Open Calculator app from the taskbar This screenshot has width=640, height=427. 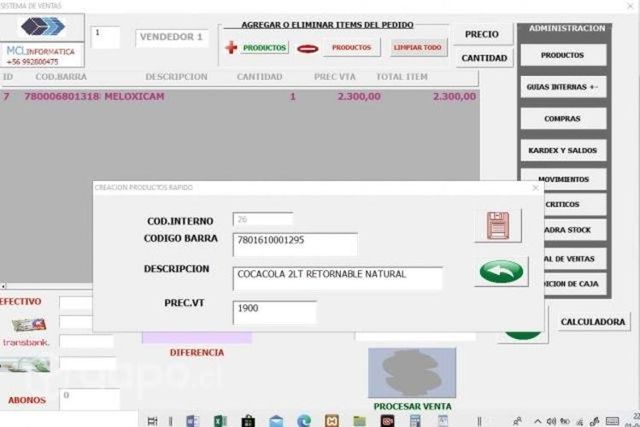coord(415,421)
